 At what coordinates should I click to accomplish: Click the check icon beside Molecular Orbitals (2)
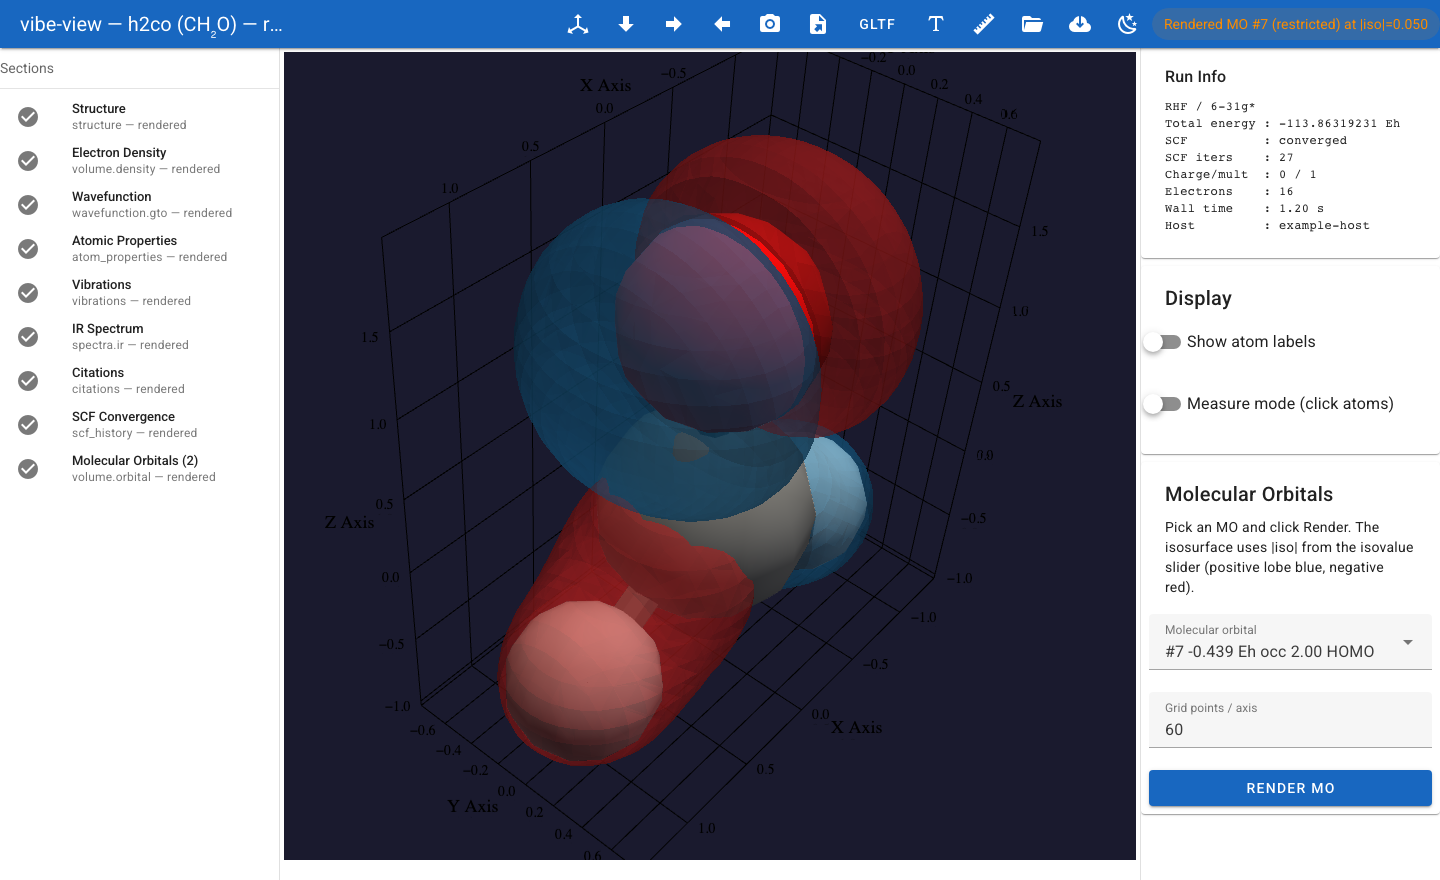(28, 469)
